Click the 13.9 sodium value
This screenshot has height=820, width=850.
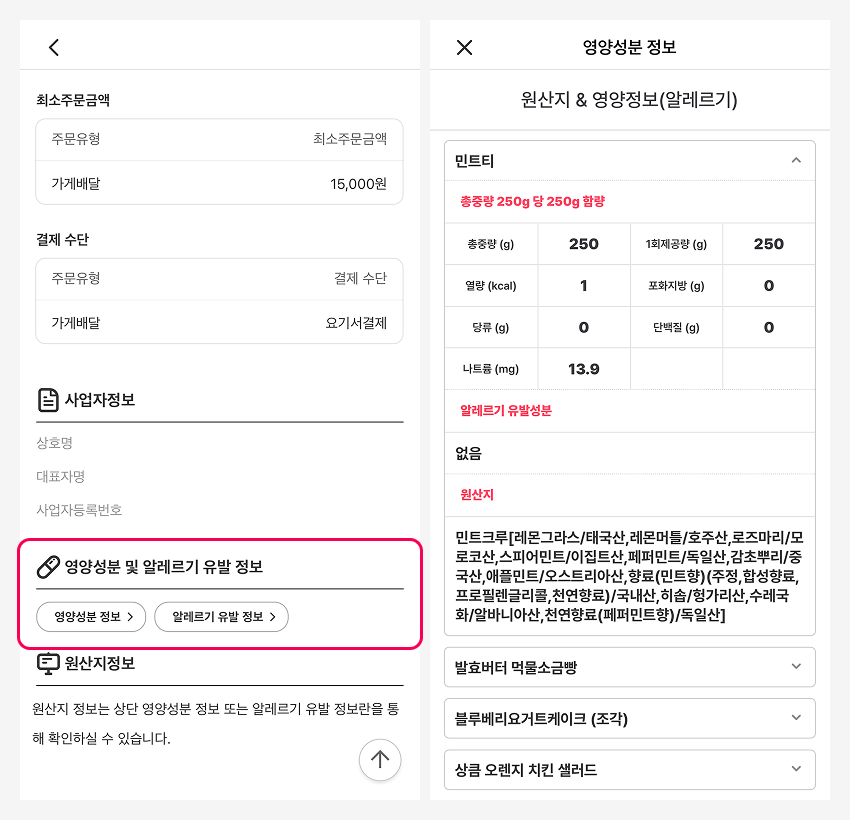584,369
